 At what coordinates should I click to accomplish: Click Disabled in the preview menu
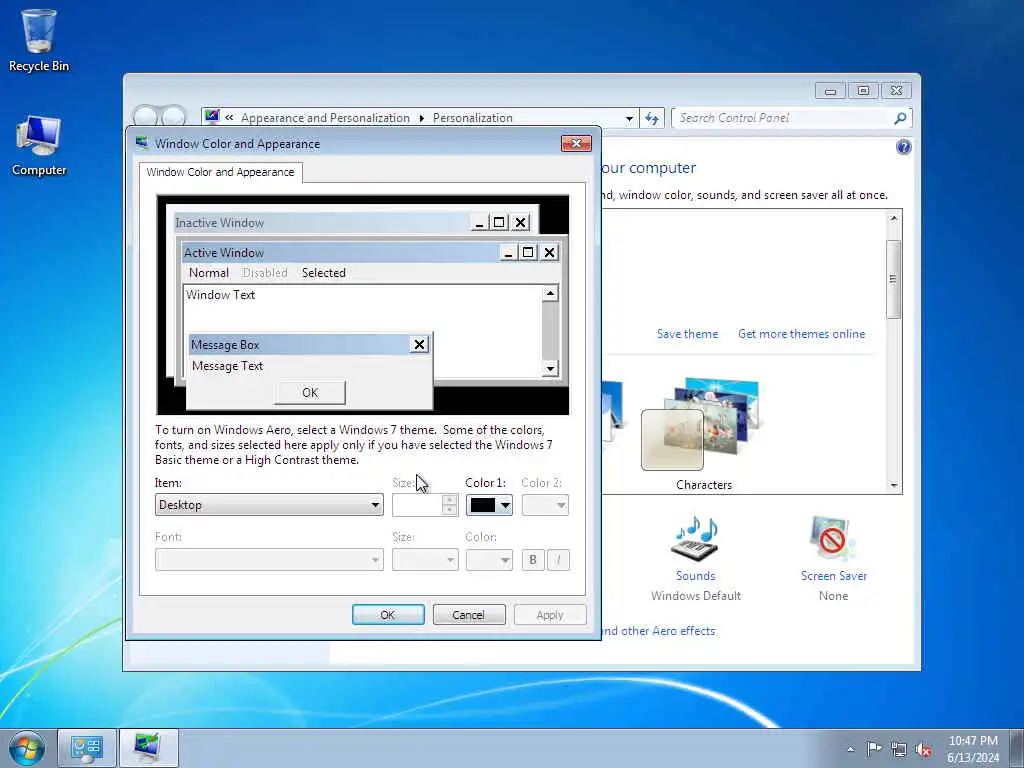265,273
